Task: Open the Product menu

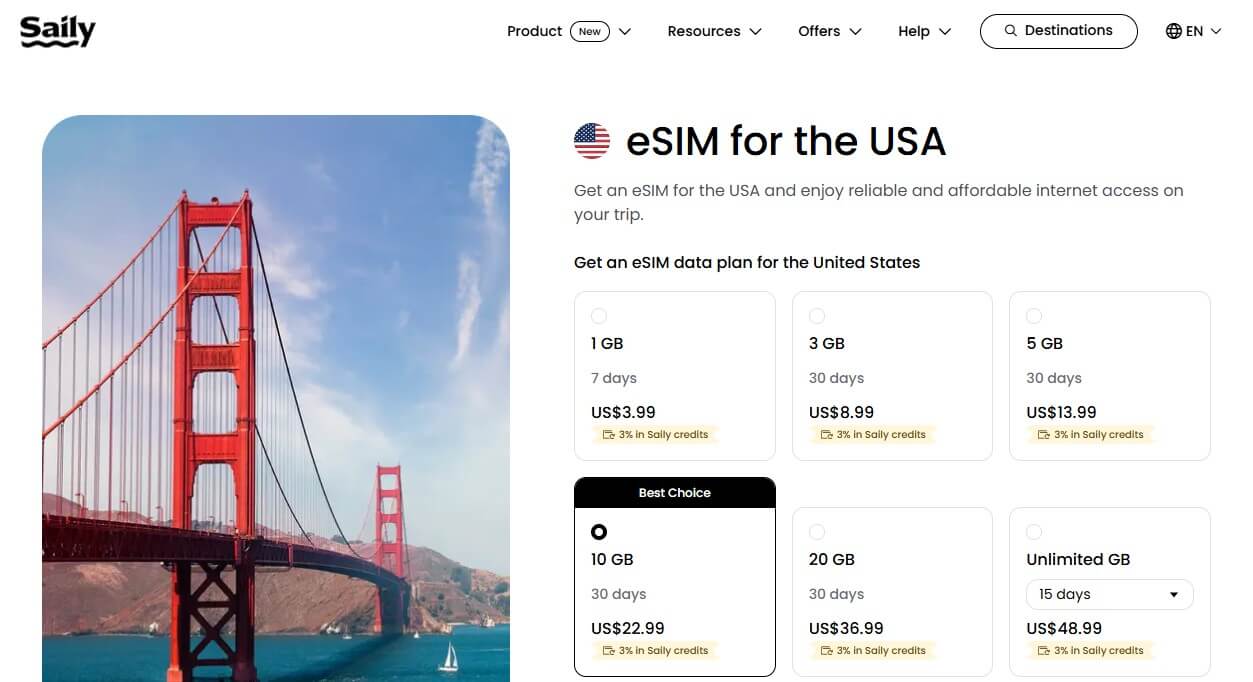Action: point(534,31)
